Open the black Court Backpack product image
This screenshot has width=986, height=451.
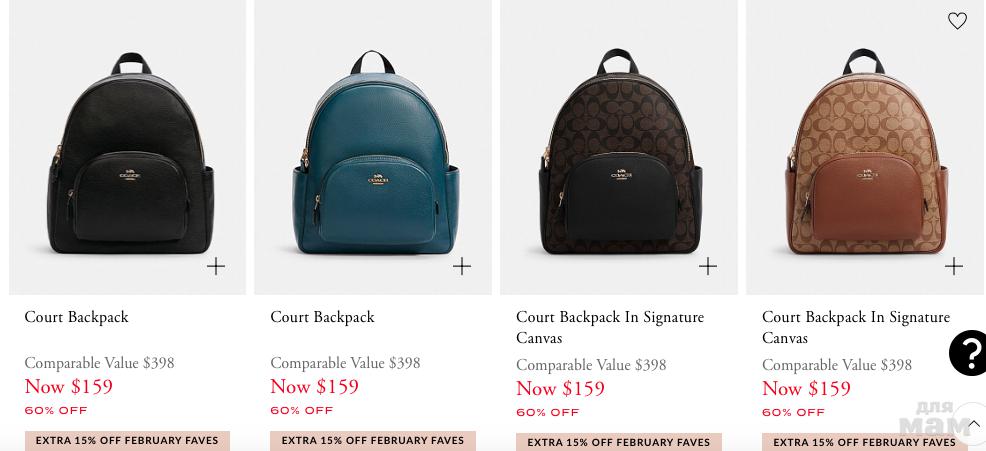[128, 147]
